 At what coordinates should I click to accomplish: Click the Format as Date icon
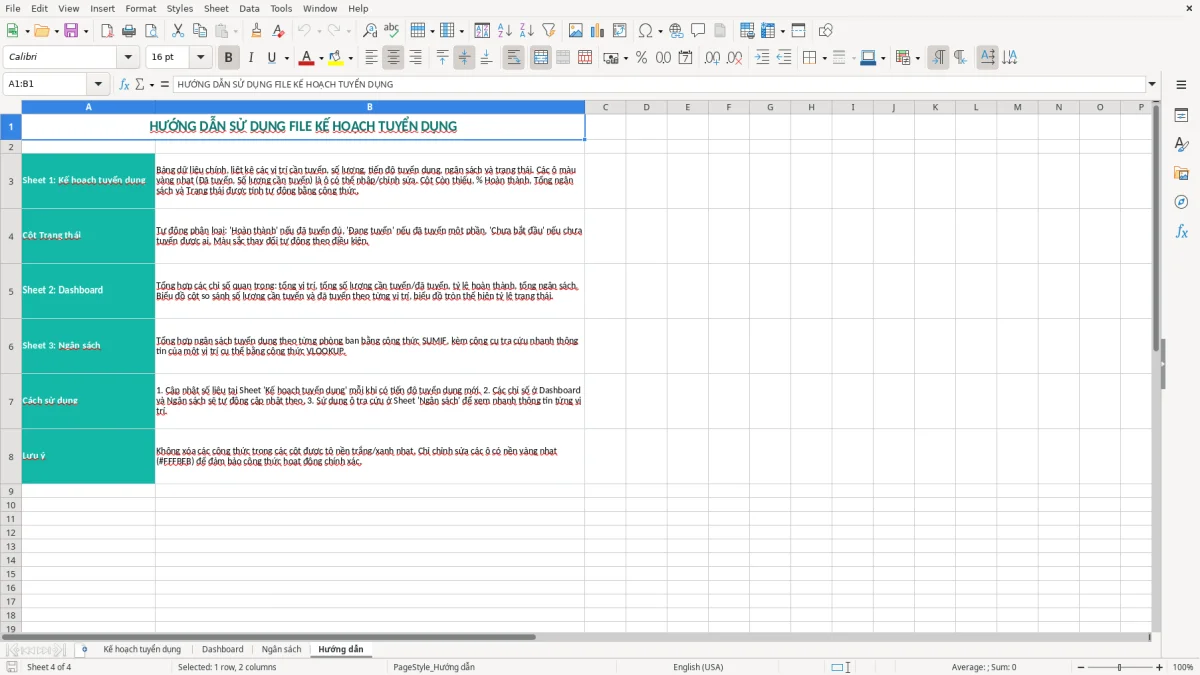tap(685, 58)
